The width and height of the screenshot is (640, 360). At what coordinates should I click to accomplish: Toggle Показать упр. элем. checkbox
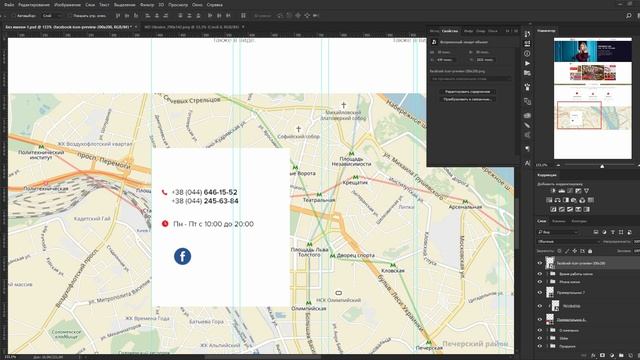point(70,16)
